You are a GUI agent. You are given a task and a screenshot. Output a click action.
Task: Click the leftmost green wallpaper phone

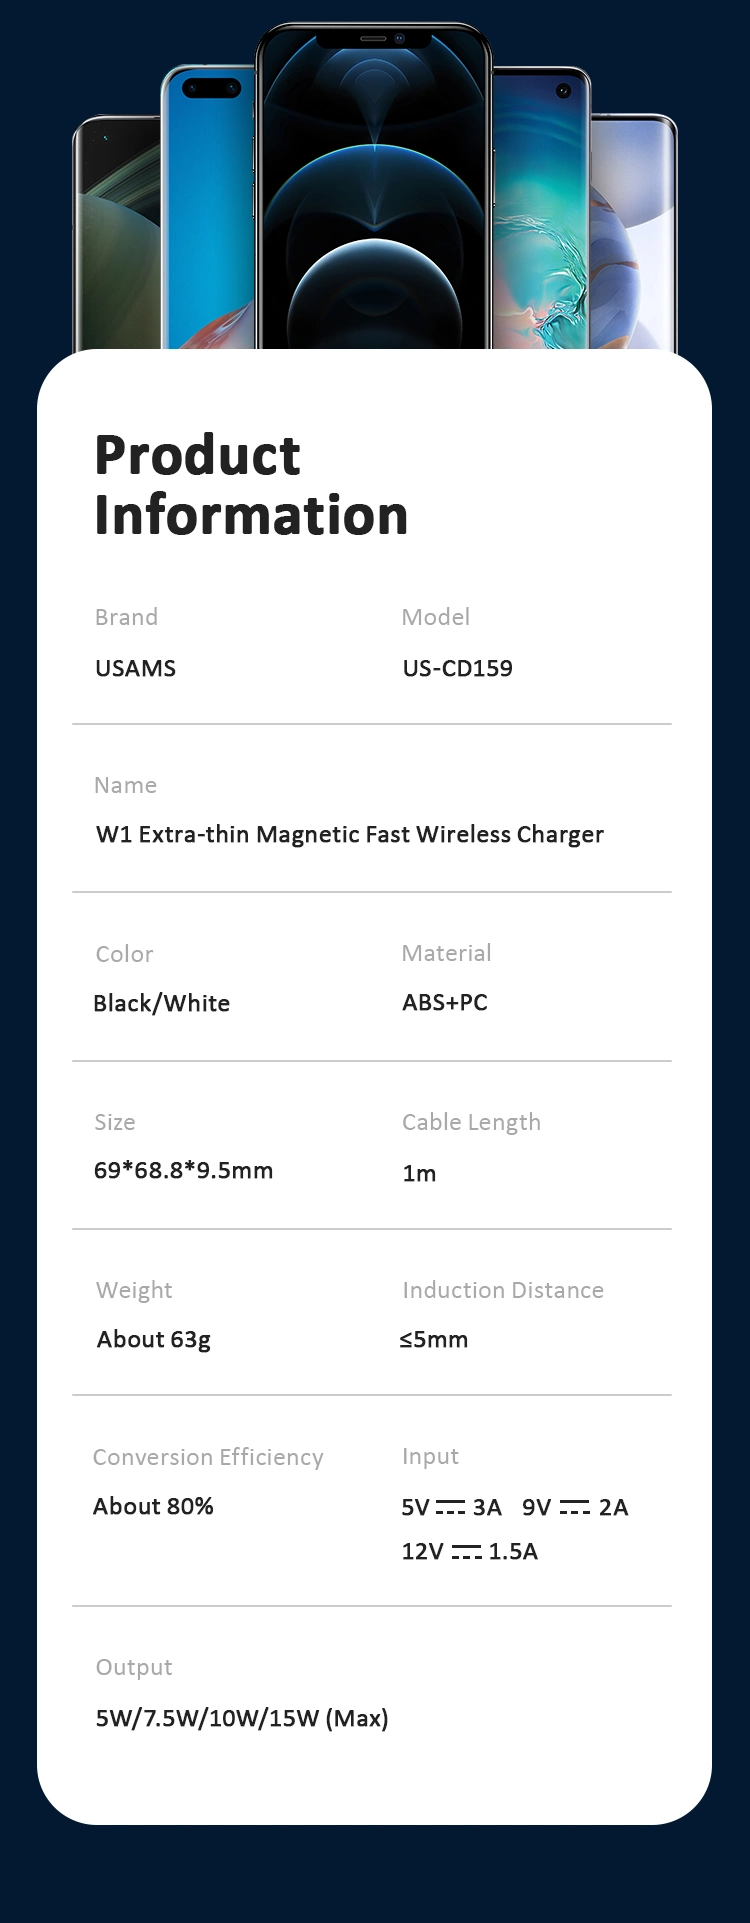117,233
